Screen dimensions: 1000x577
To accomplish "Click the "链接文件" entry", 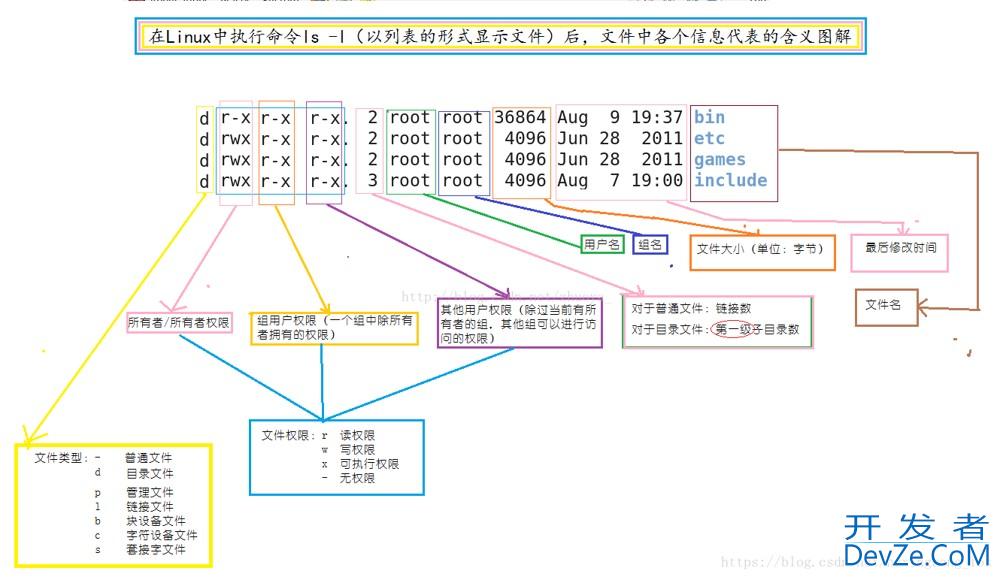I will (x=149, y=507).
